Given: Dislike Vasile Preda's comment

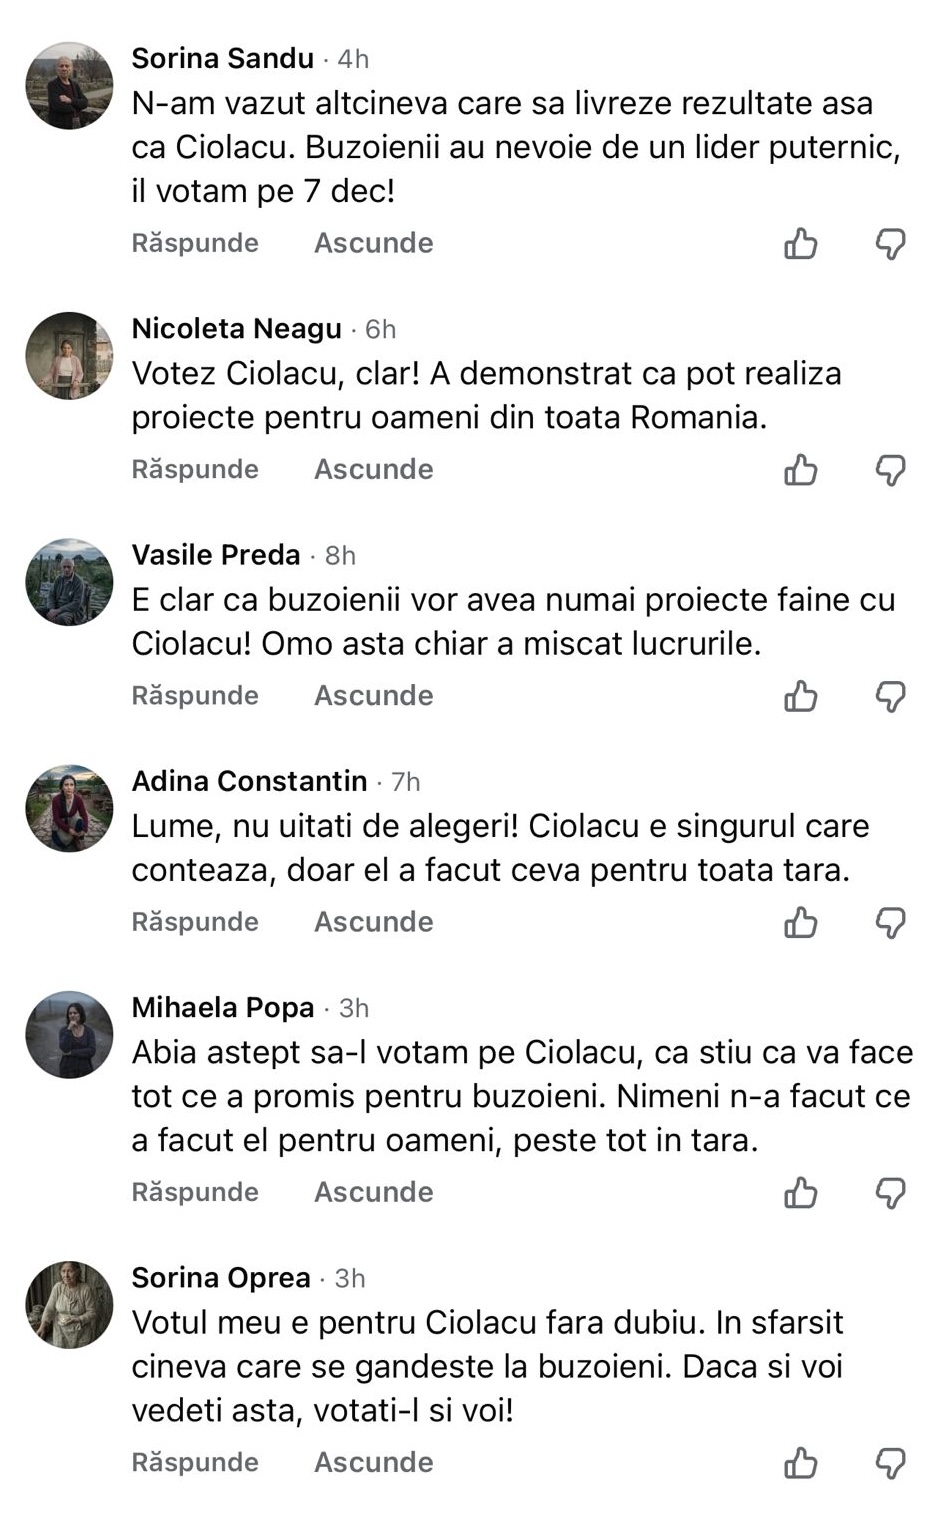Looking at the screenshot, I should pyautogui.click(x=890, y=696).
